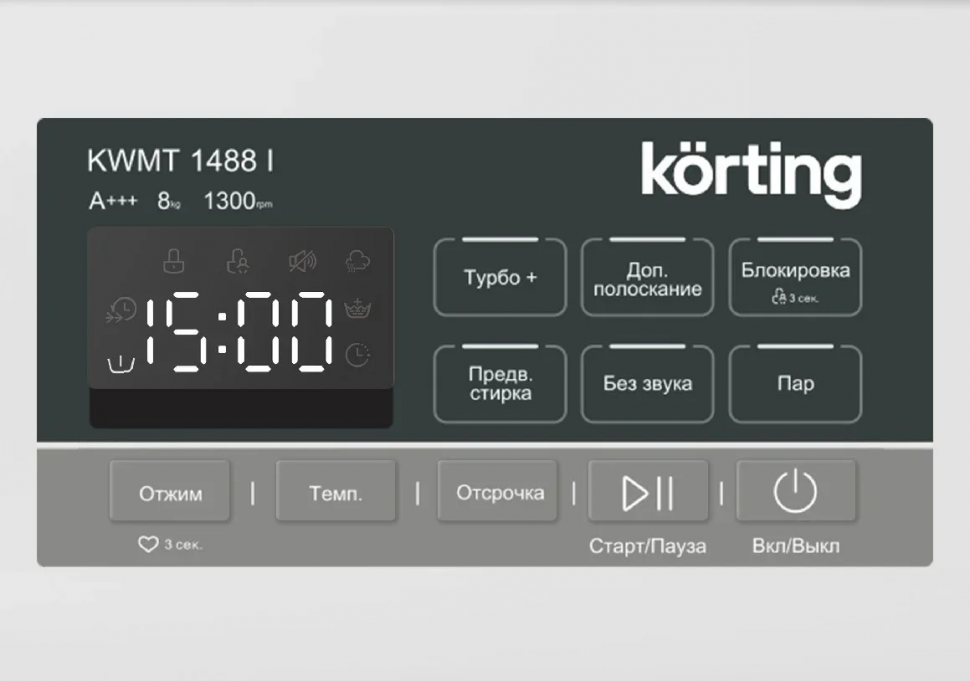Tap the prewash tub indicator icon
Image resolution: width=970 pixels, height=681 pixels.
point(121,364)
